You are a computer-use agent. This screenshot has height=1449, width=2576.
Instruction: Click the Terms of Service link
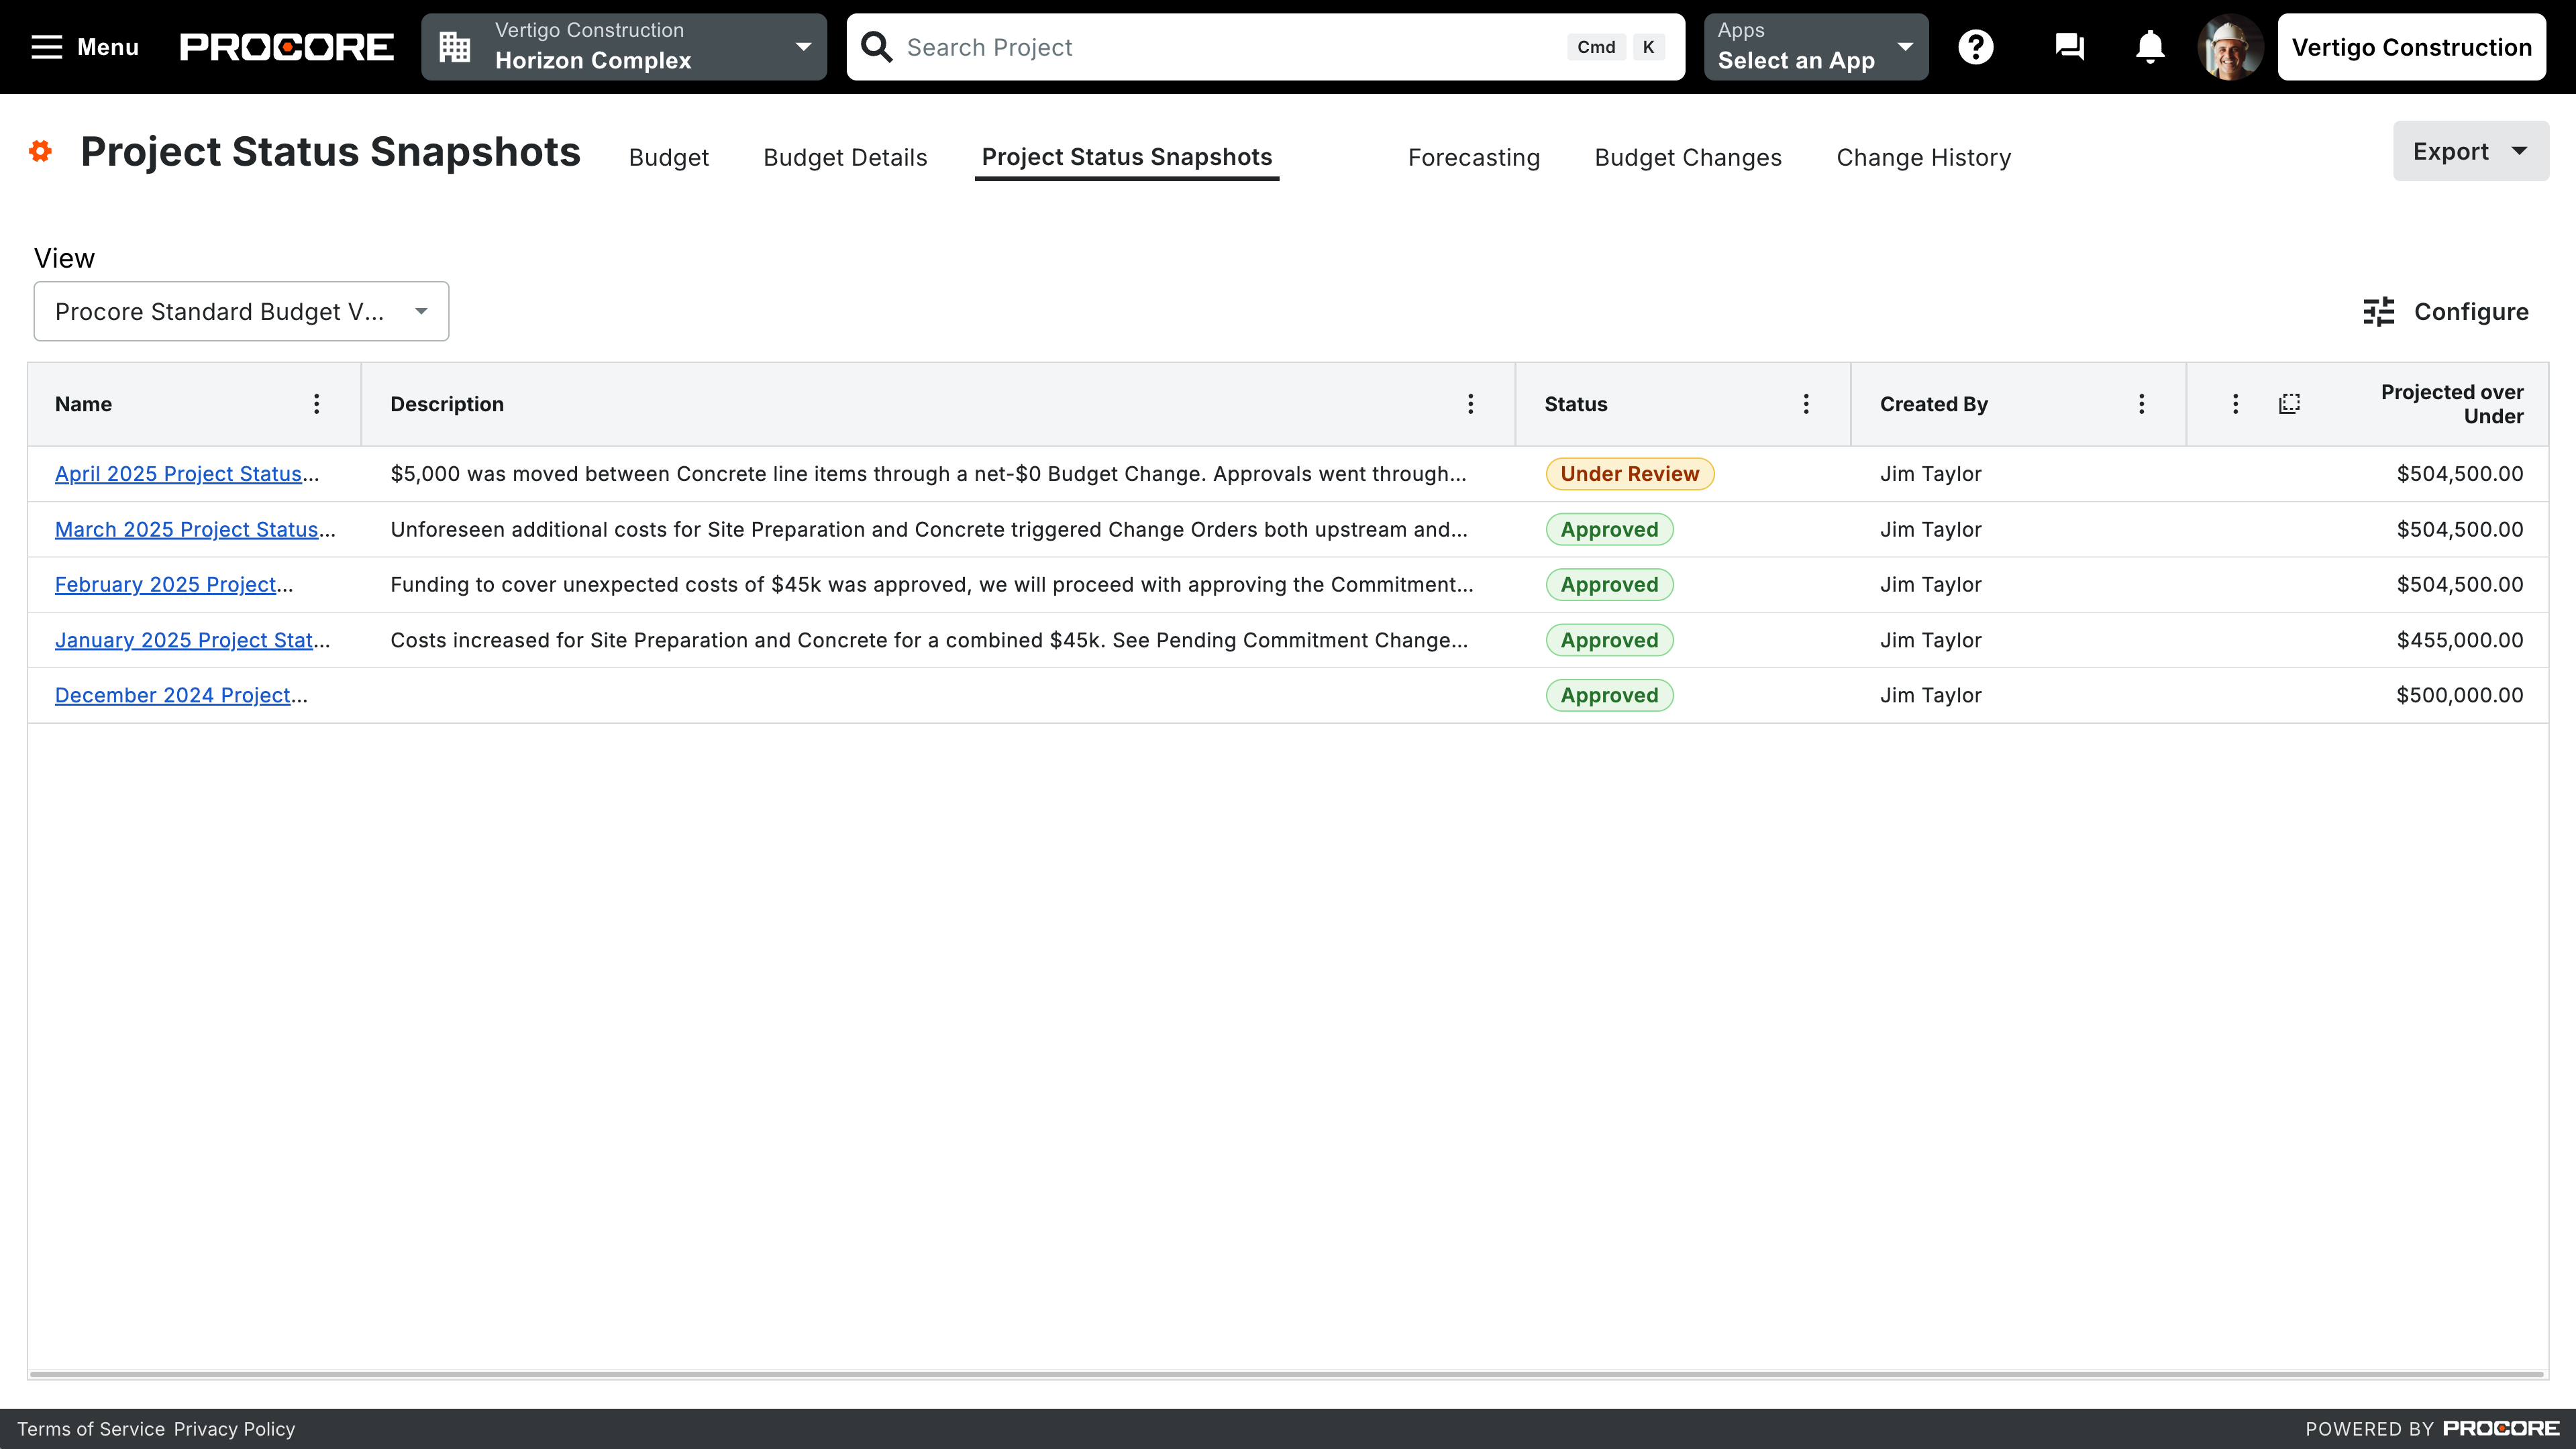(x=89, y=1428)
